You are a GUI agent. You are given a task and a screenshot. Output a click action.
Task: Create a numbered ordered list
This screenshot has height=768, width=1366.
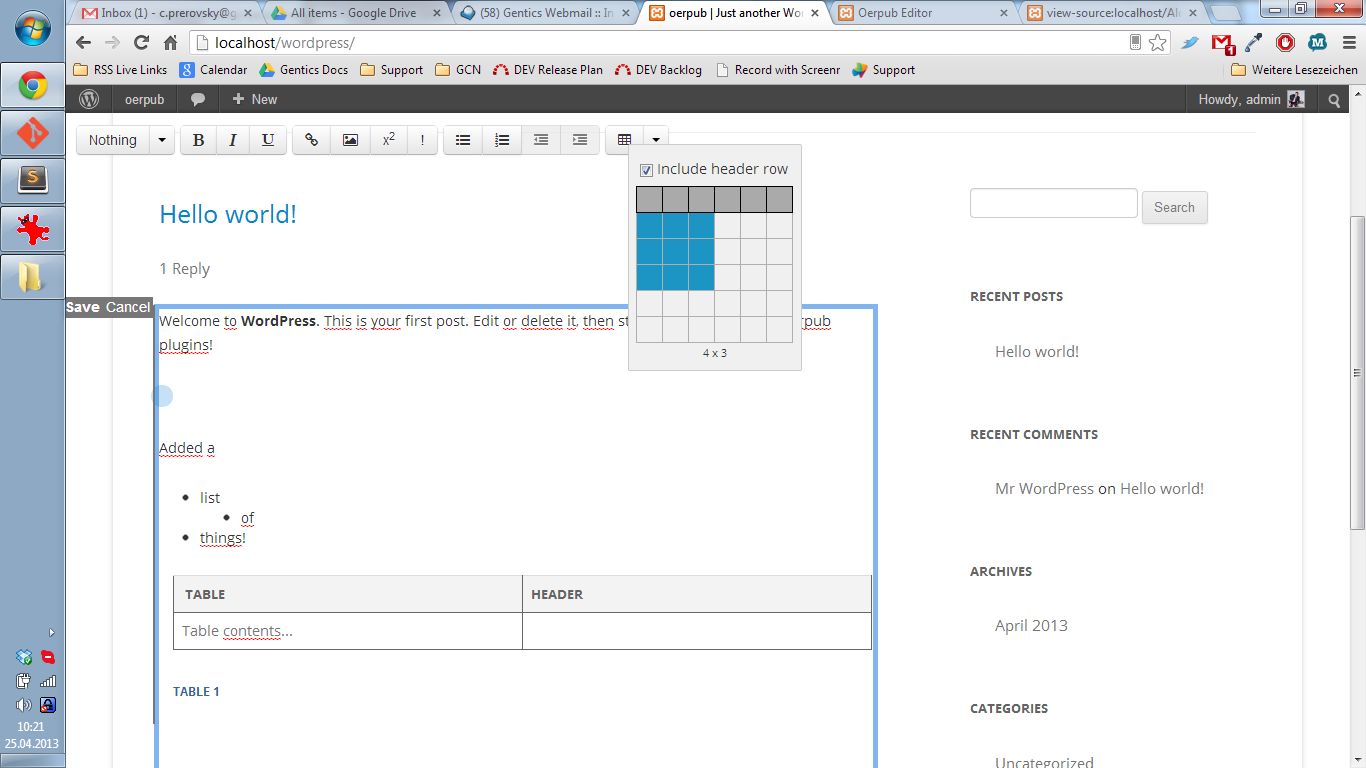tap(502, 140)
